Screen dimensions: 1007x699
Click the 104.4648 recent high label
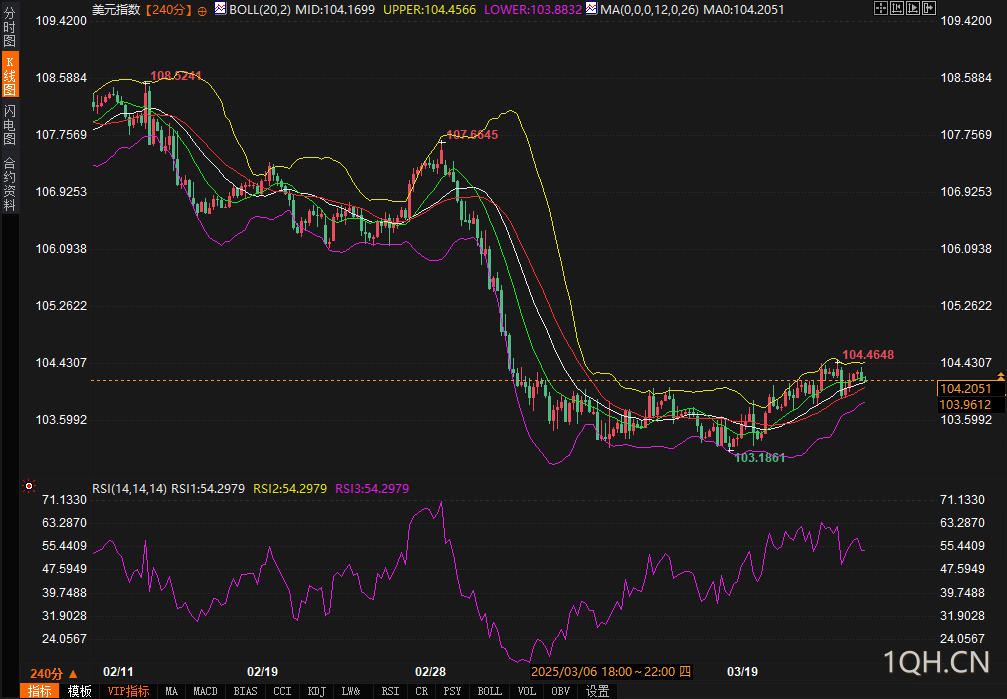(868, 355)
